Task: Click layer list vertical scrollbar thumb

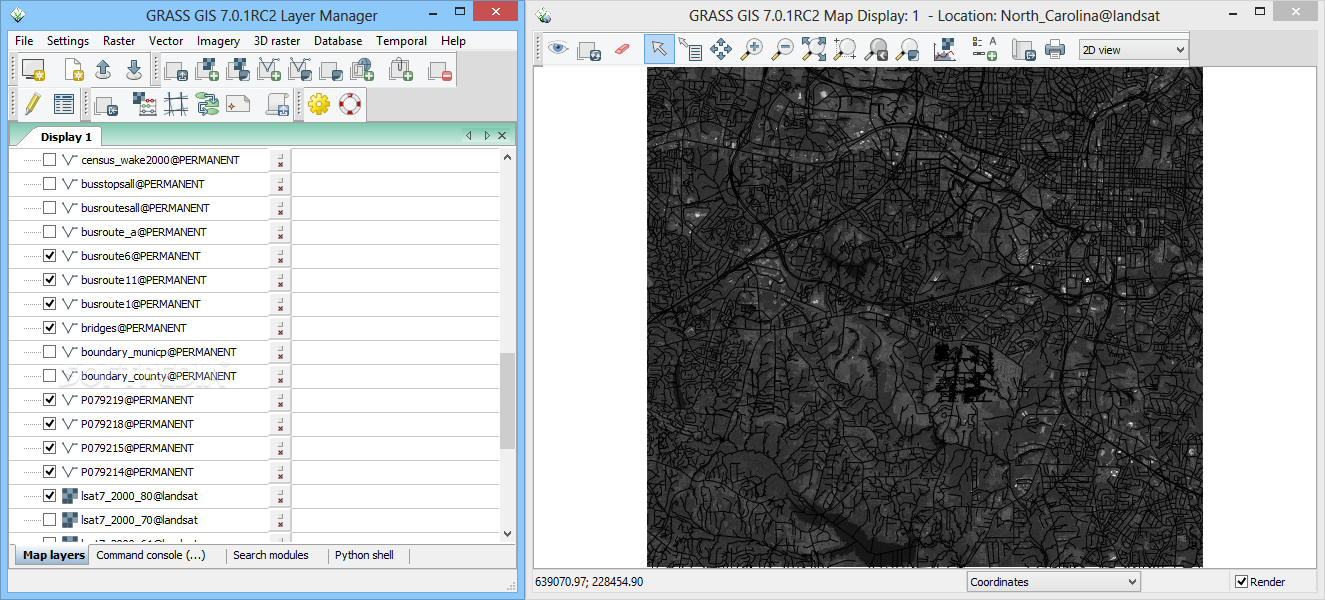Action: pyautogui.click(x=507, y=400)
